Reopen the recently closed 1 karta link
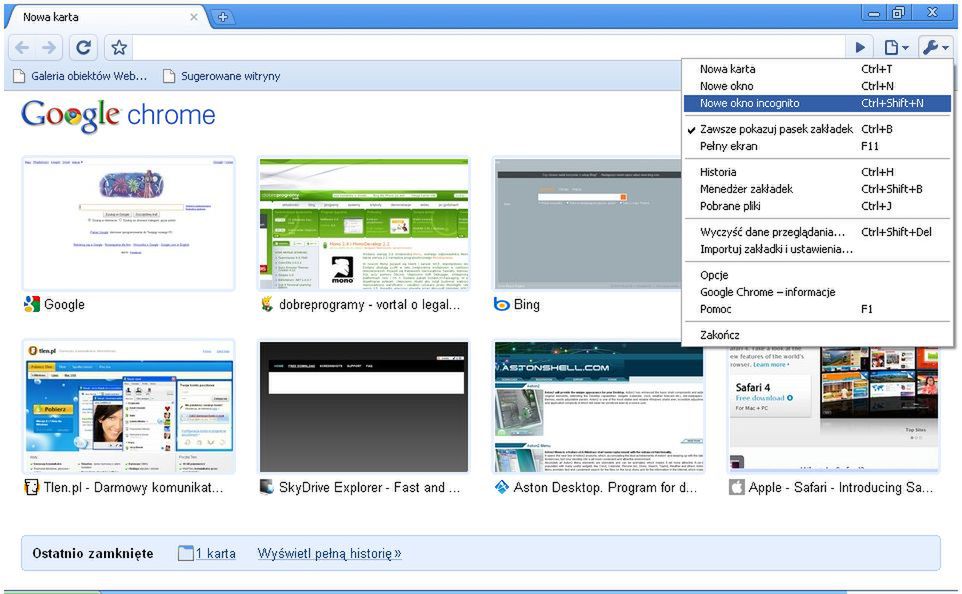This screenshot has height=594, width=962. (x=215, y=554)
